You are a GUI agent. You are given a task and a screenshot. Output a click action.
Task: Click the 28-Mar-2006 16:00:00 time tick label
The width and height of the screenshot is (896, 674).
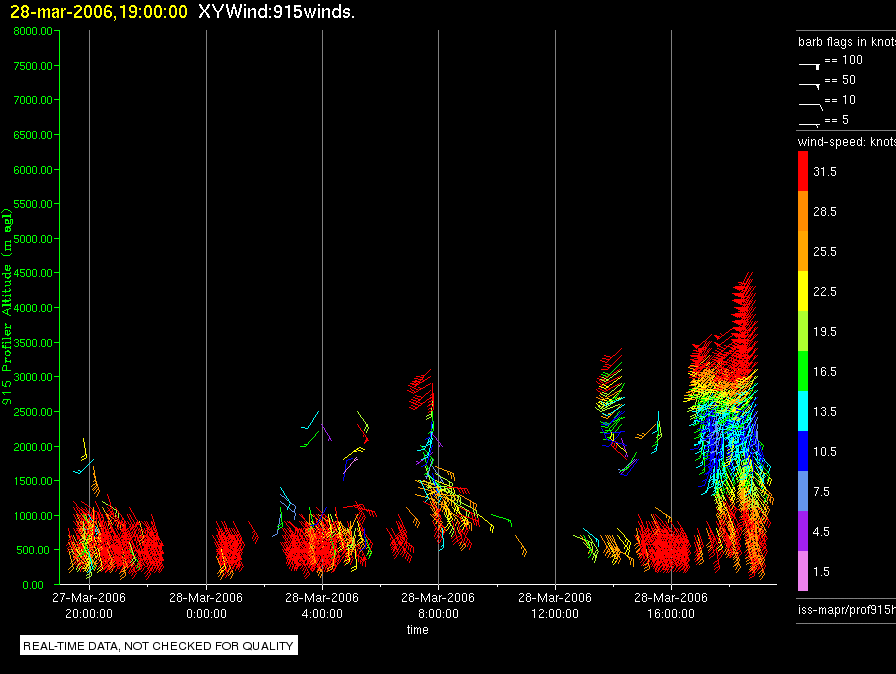[x=671, y=605]
